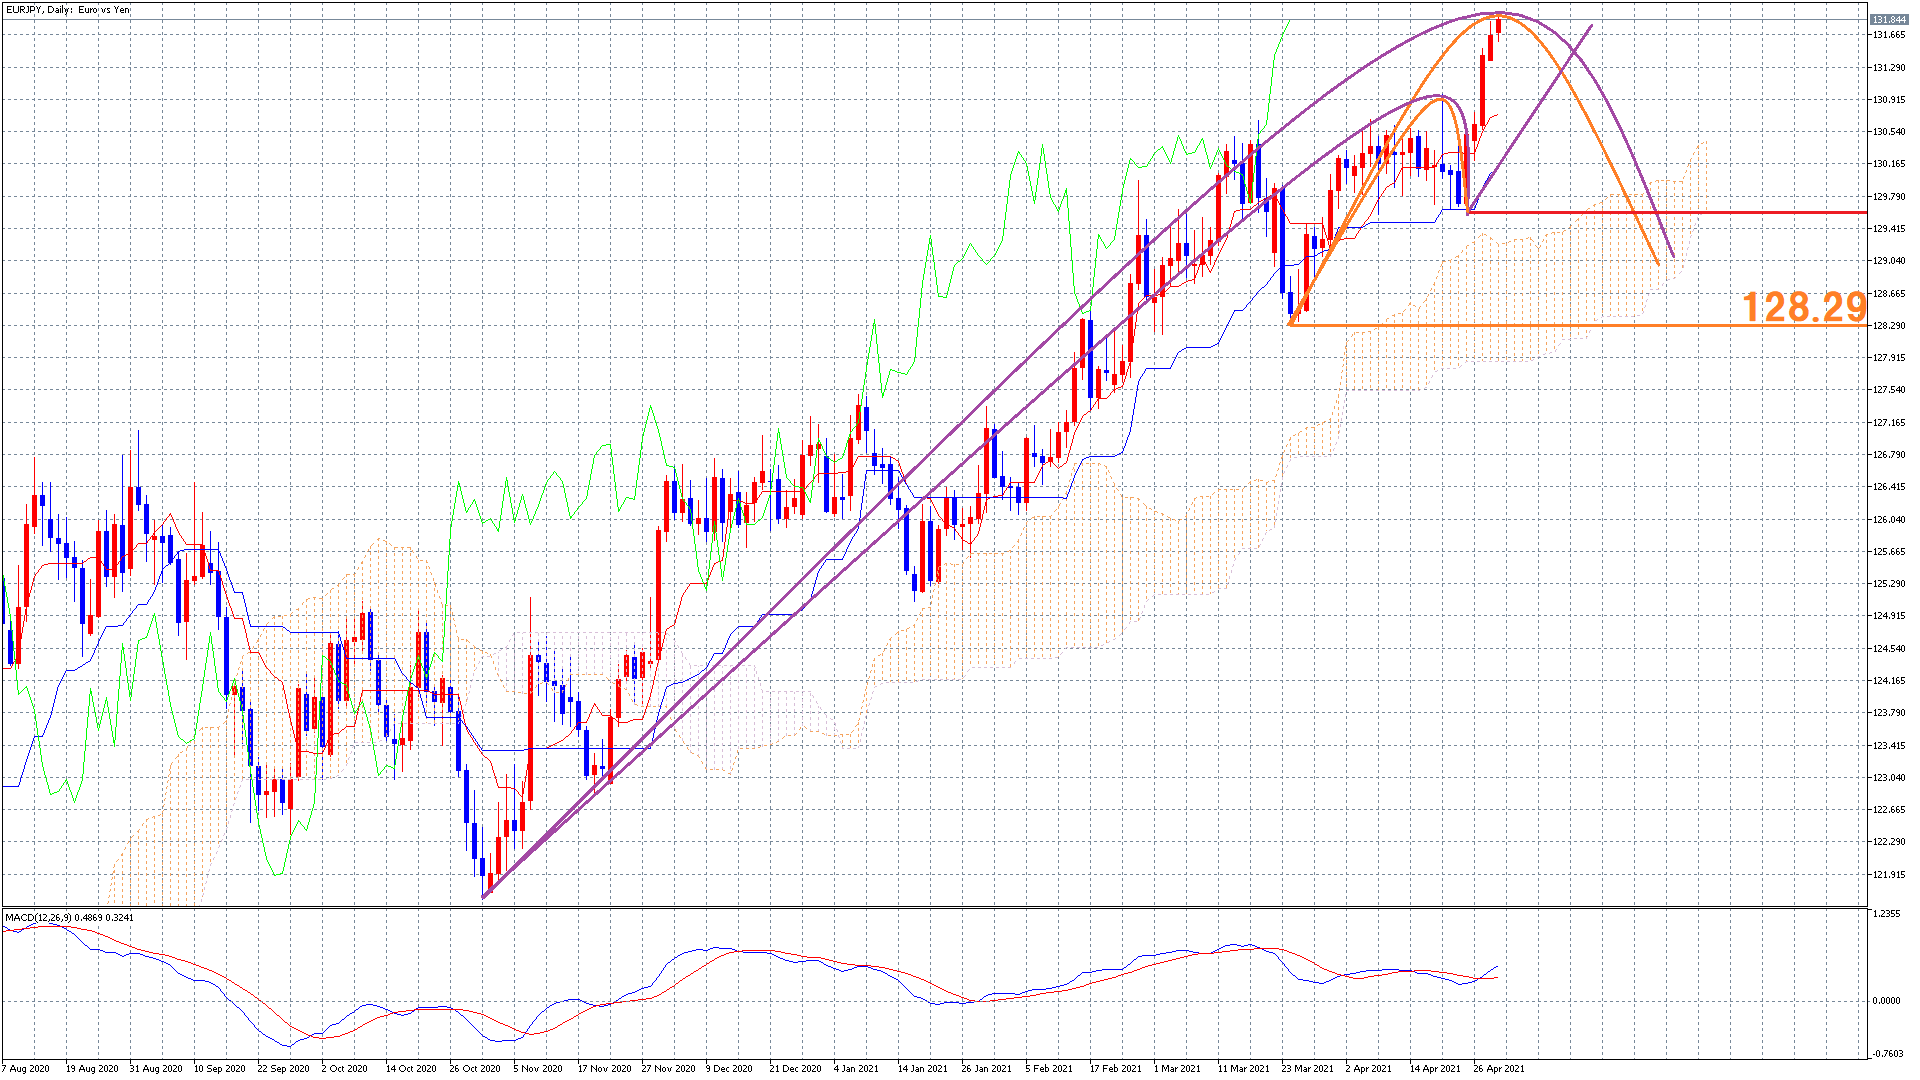Screen dimensions: 1920x1080
Task: Click the 128.29 orange text label
Action: point(1803,307)
